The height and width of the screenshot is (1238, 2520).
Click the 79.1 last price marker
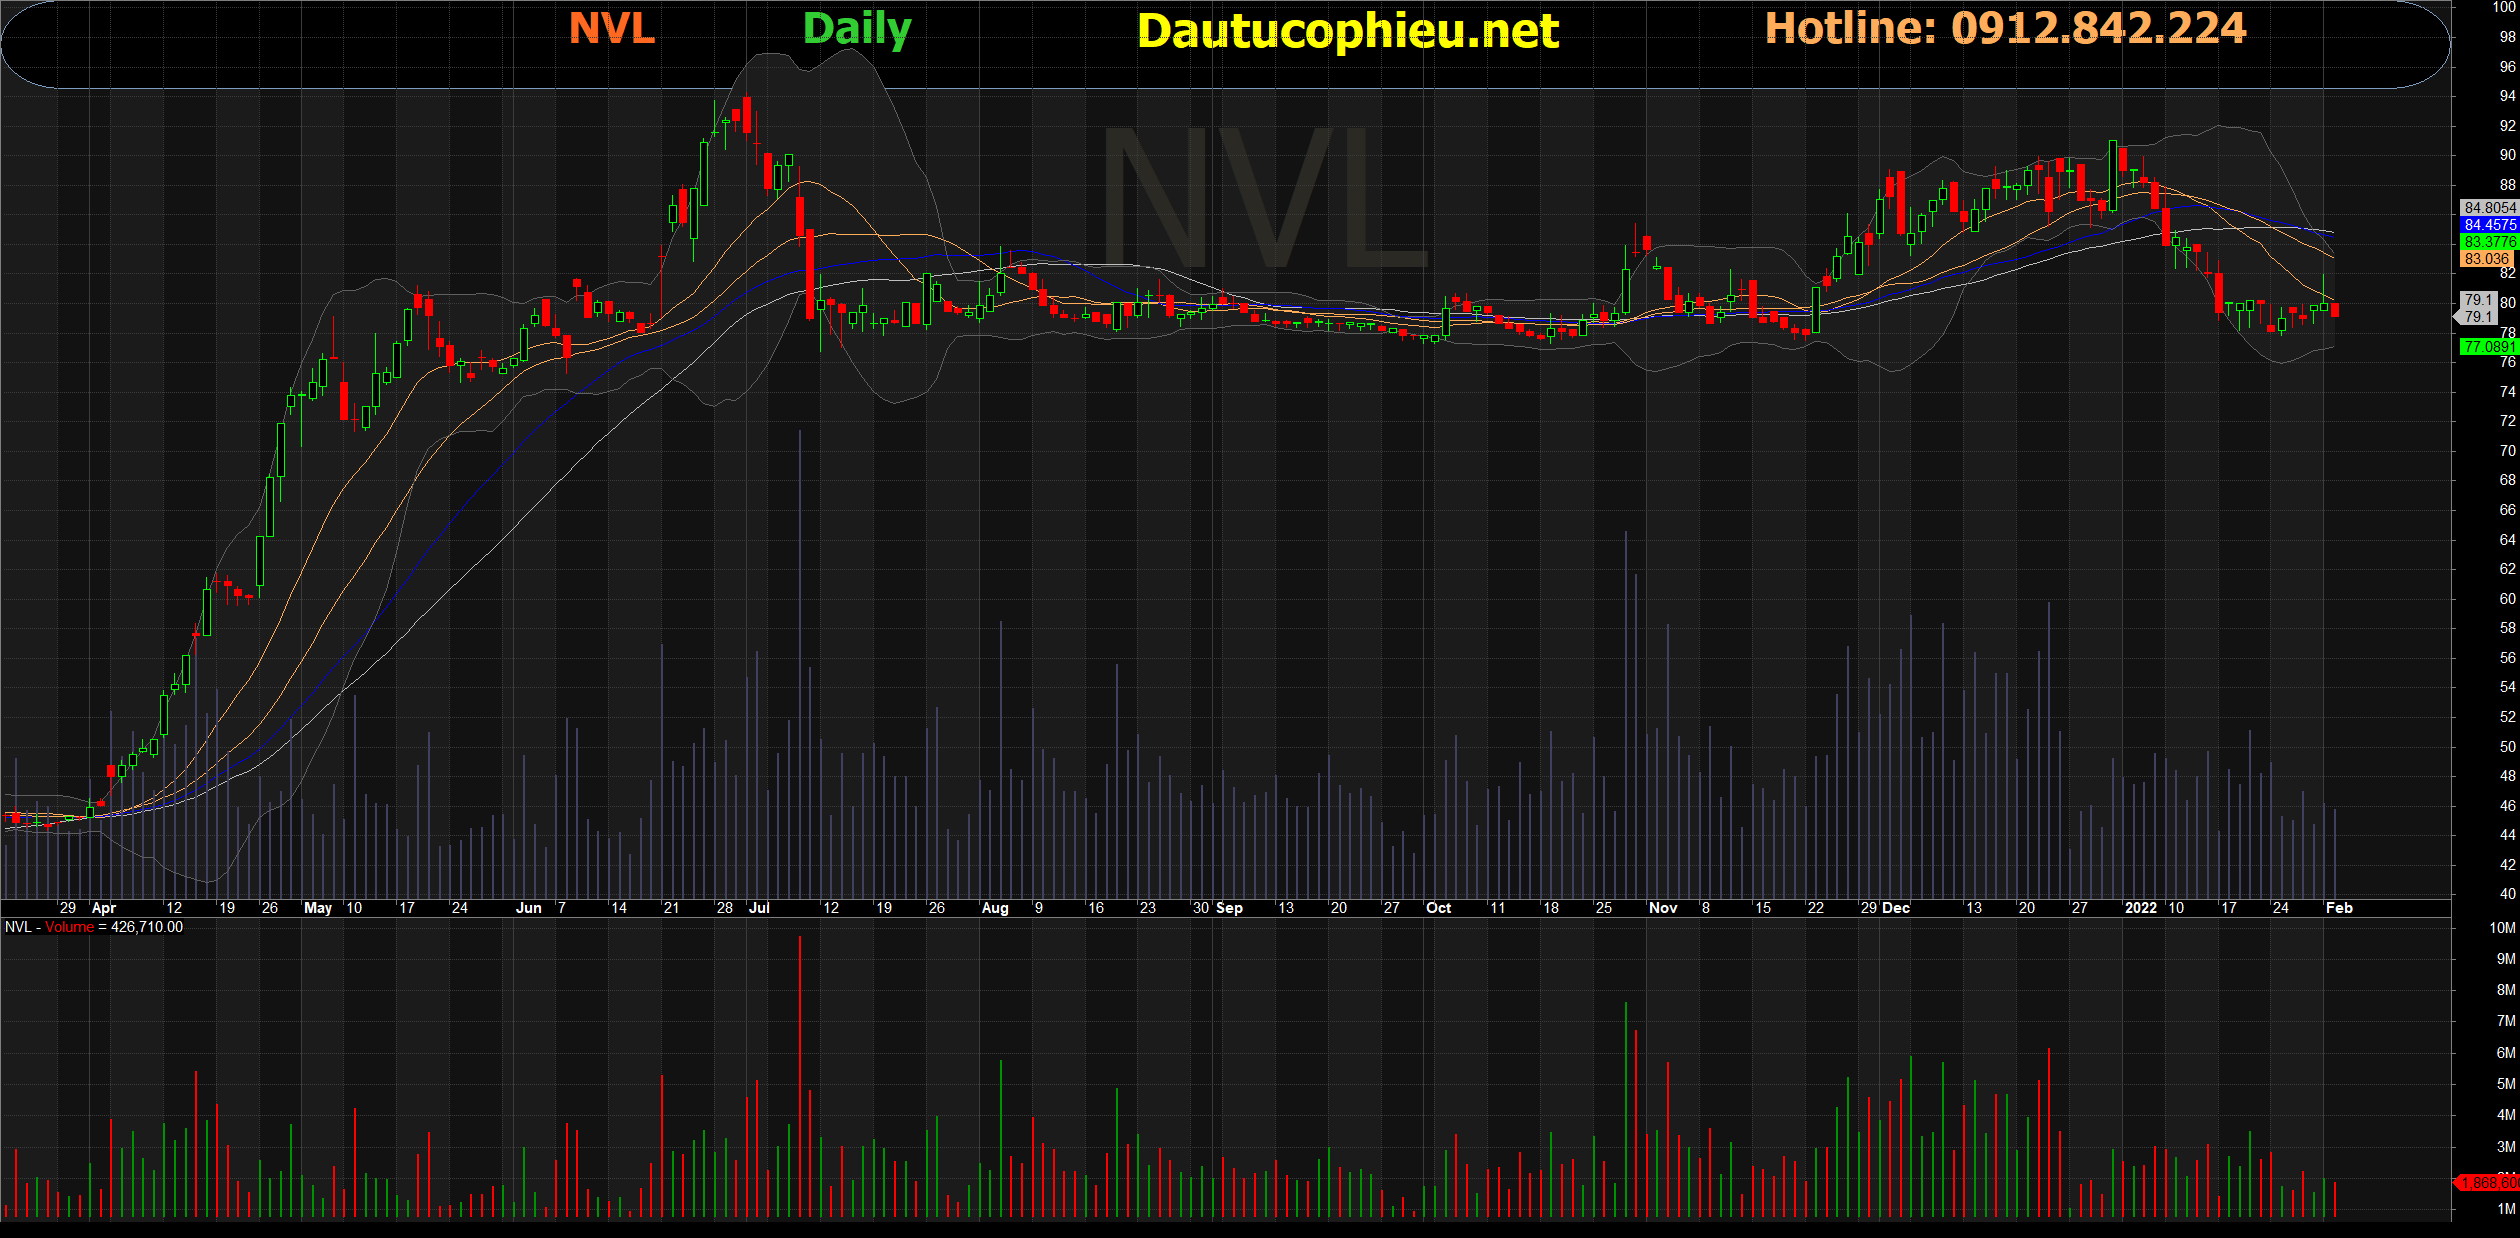pyautogui.click(x=2477, y=308)
